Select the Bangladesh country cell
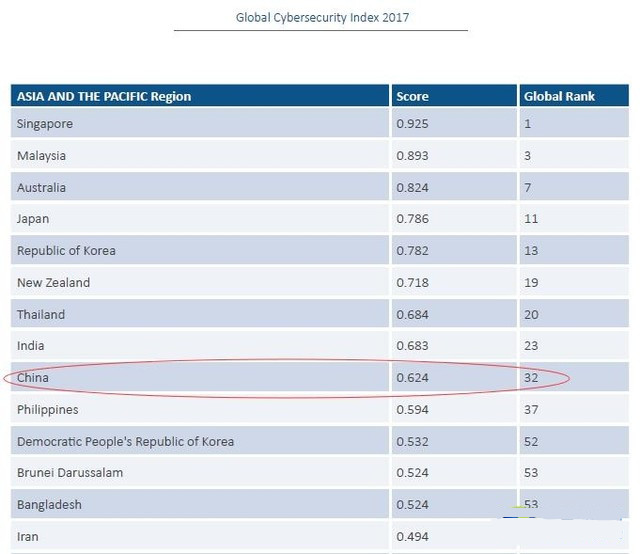Image resolution: width=640 pixels, height=554 pixels. (x=200, y=504)
